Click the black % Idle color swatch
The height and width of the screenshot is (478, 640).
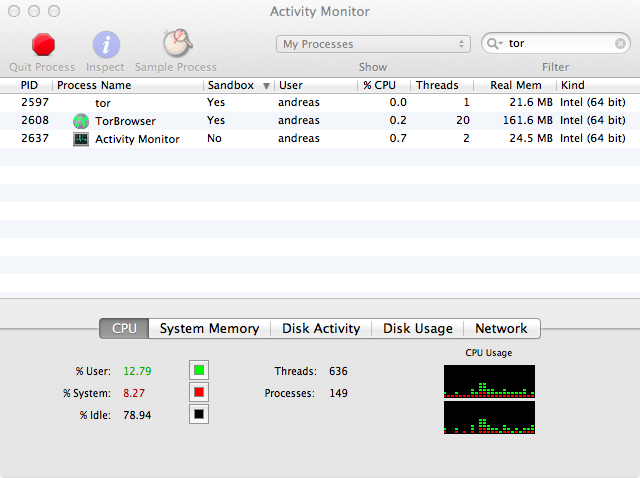click(199, 415)
